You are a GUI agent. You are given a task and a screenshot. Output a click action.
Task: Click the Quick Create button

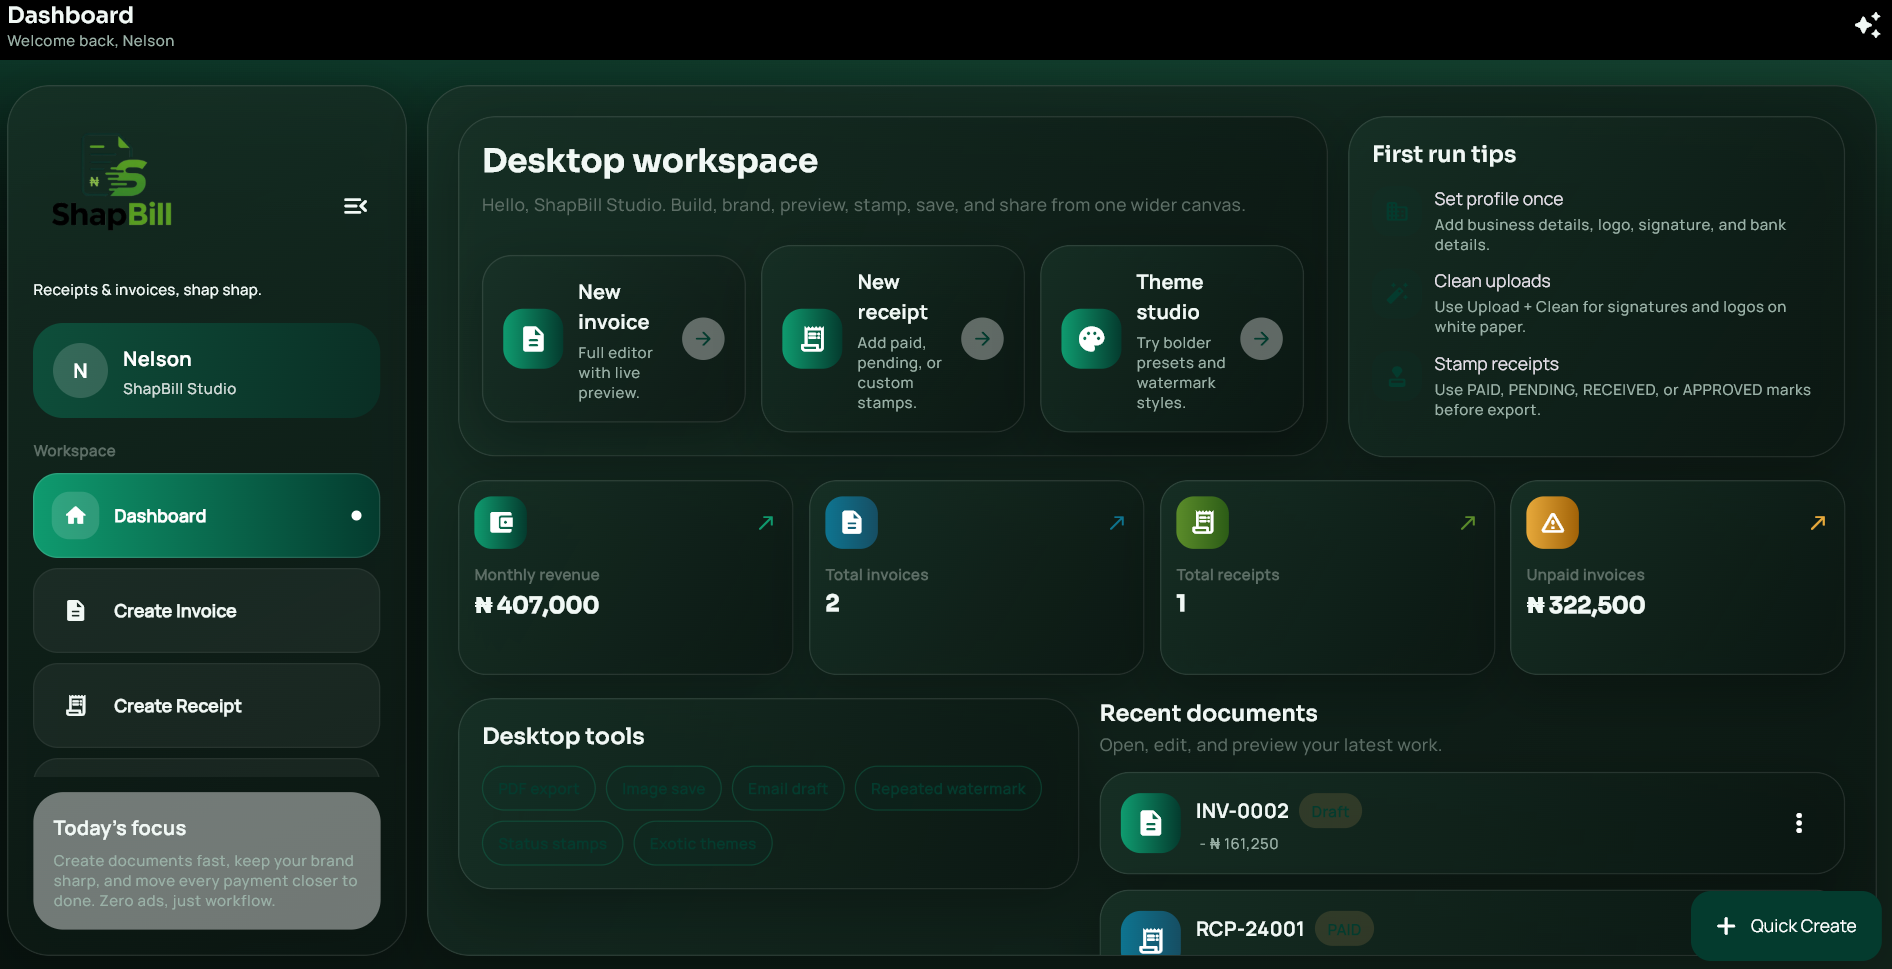1786,926
